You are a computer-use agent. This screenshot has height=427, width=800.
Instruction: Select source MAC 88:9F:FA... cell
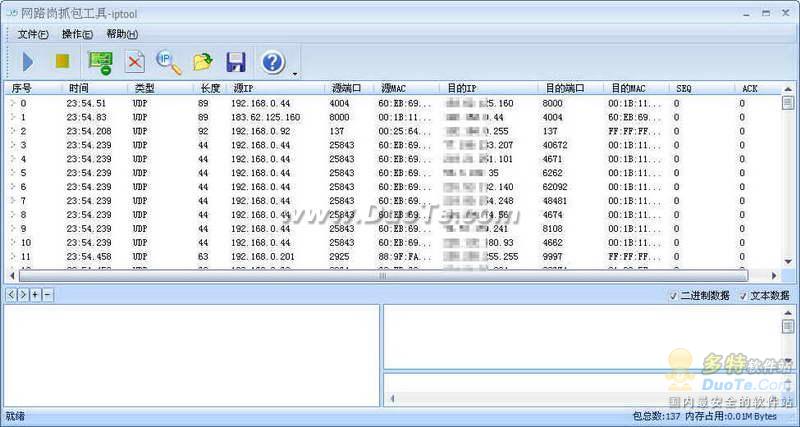click(x=405, y=257)
